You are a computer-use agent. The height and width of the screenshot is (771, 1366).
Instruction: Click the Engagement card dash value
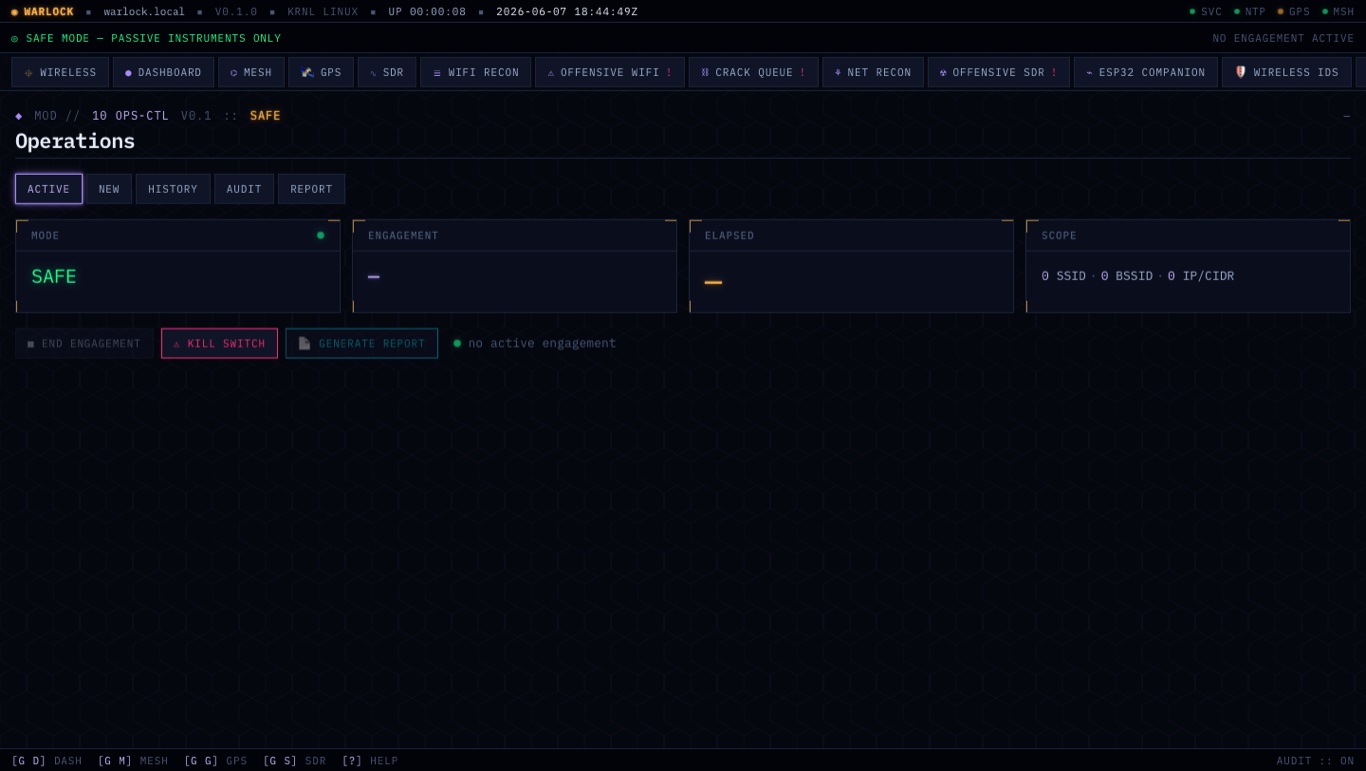click(374, 277)
